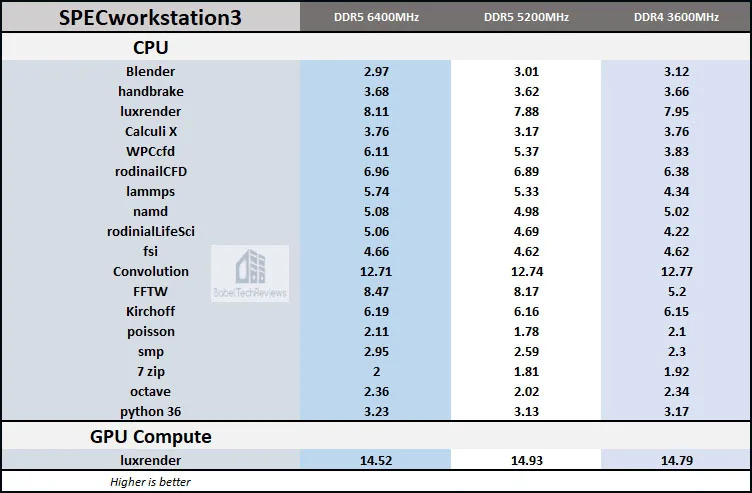Screen dimensions: 752x493
Task: Select the smp row label
Action: 151,352
